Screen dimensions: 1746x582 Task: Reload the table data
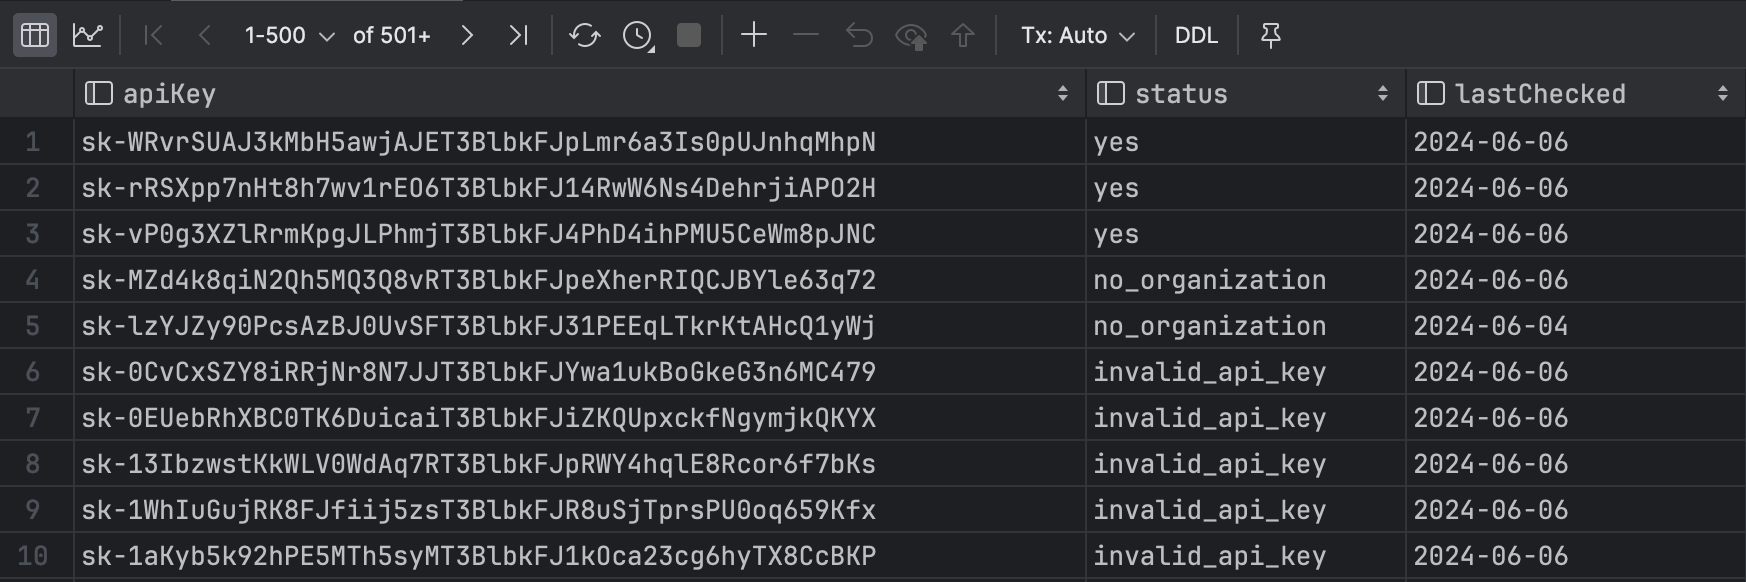point(585,36)
